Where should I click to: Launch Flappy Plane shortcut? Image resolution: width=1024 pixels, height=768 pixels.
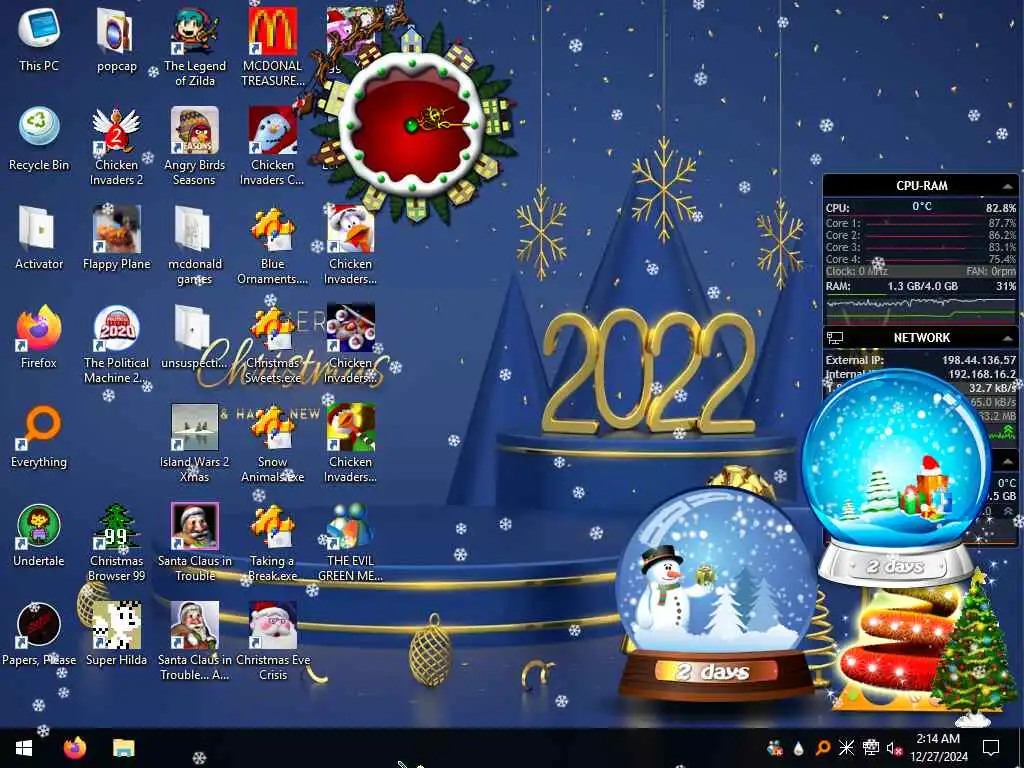(x=116, y=237)
